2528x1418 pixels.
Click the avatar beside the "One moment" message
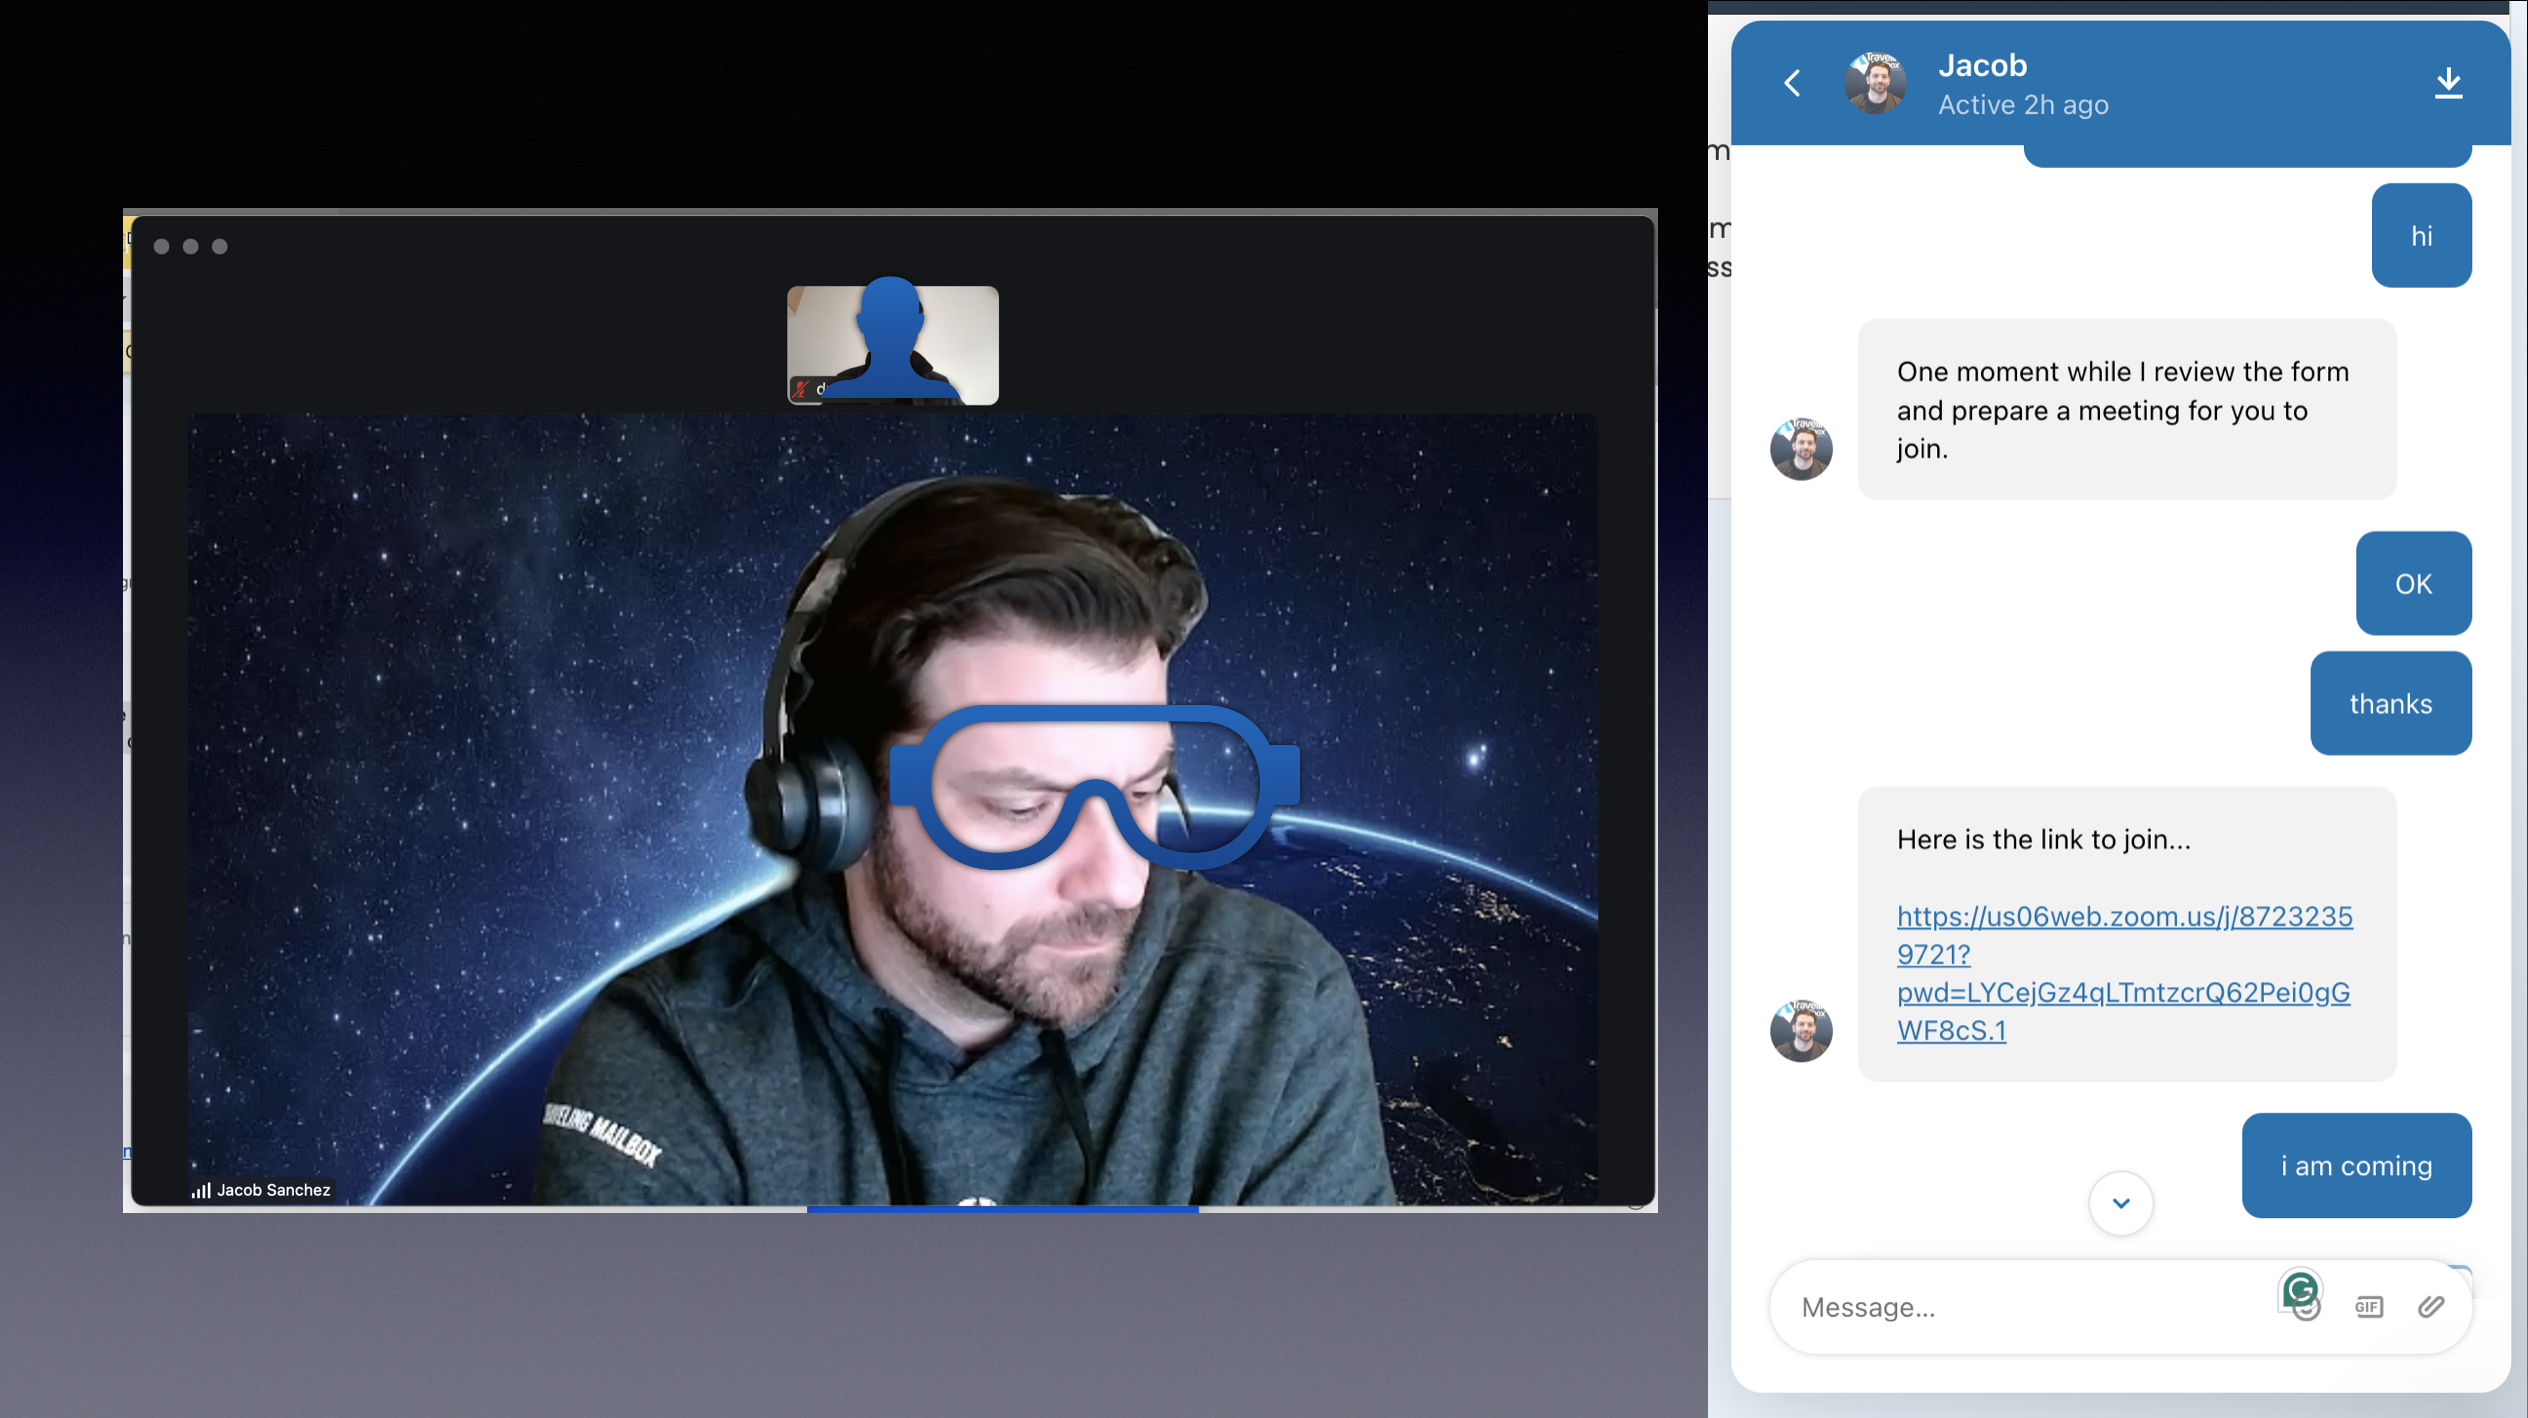point(1800,449)
